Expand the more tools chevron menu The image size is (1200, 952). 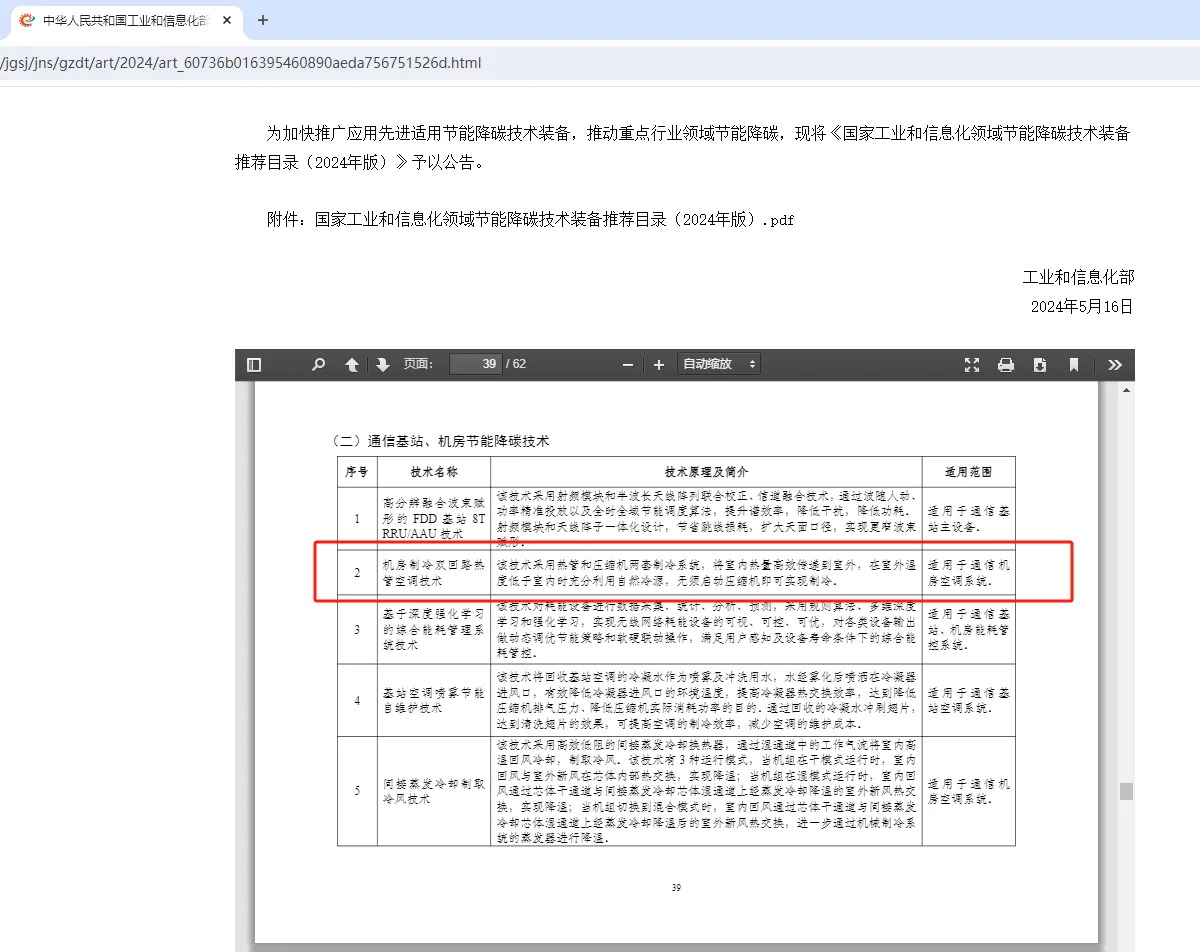pos(1114,364)
